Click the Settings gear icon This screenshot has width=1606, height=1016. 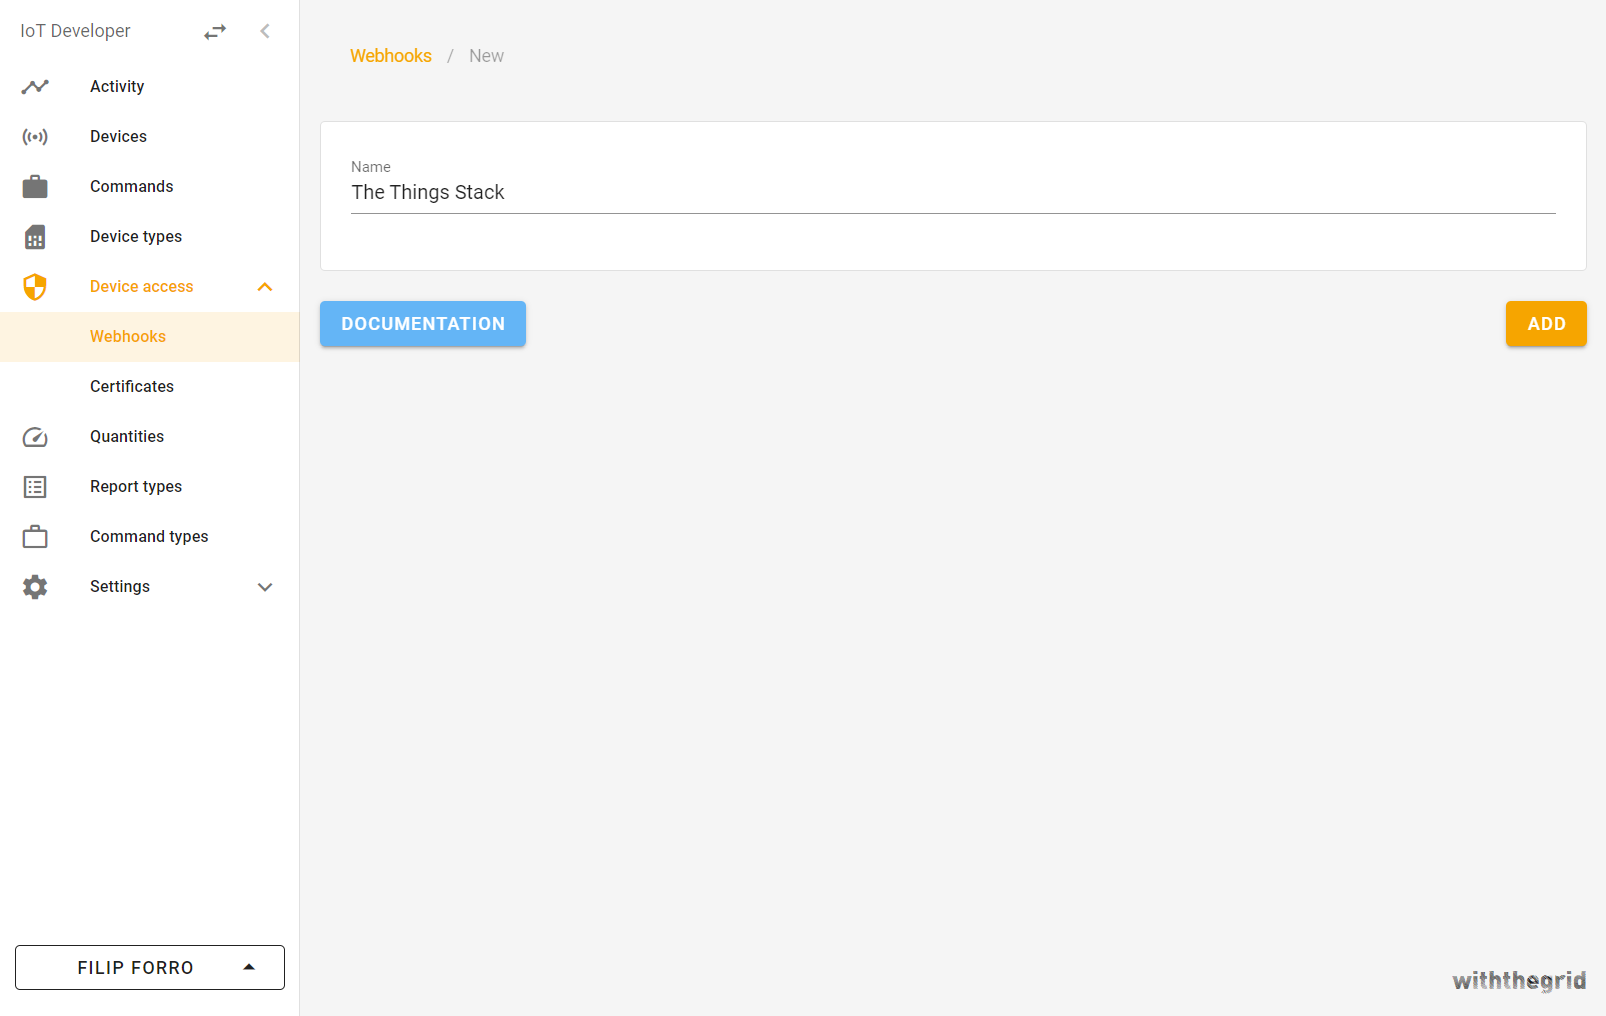pos(35,586)
